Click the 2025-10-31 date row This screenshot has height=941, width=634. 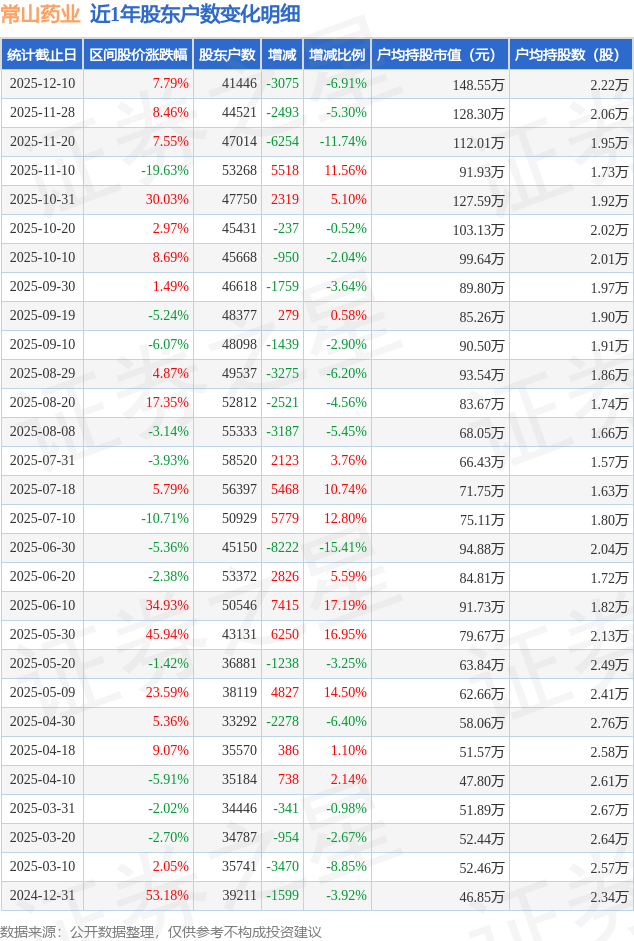coord(42,200)
